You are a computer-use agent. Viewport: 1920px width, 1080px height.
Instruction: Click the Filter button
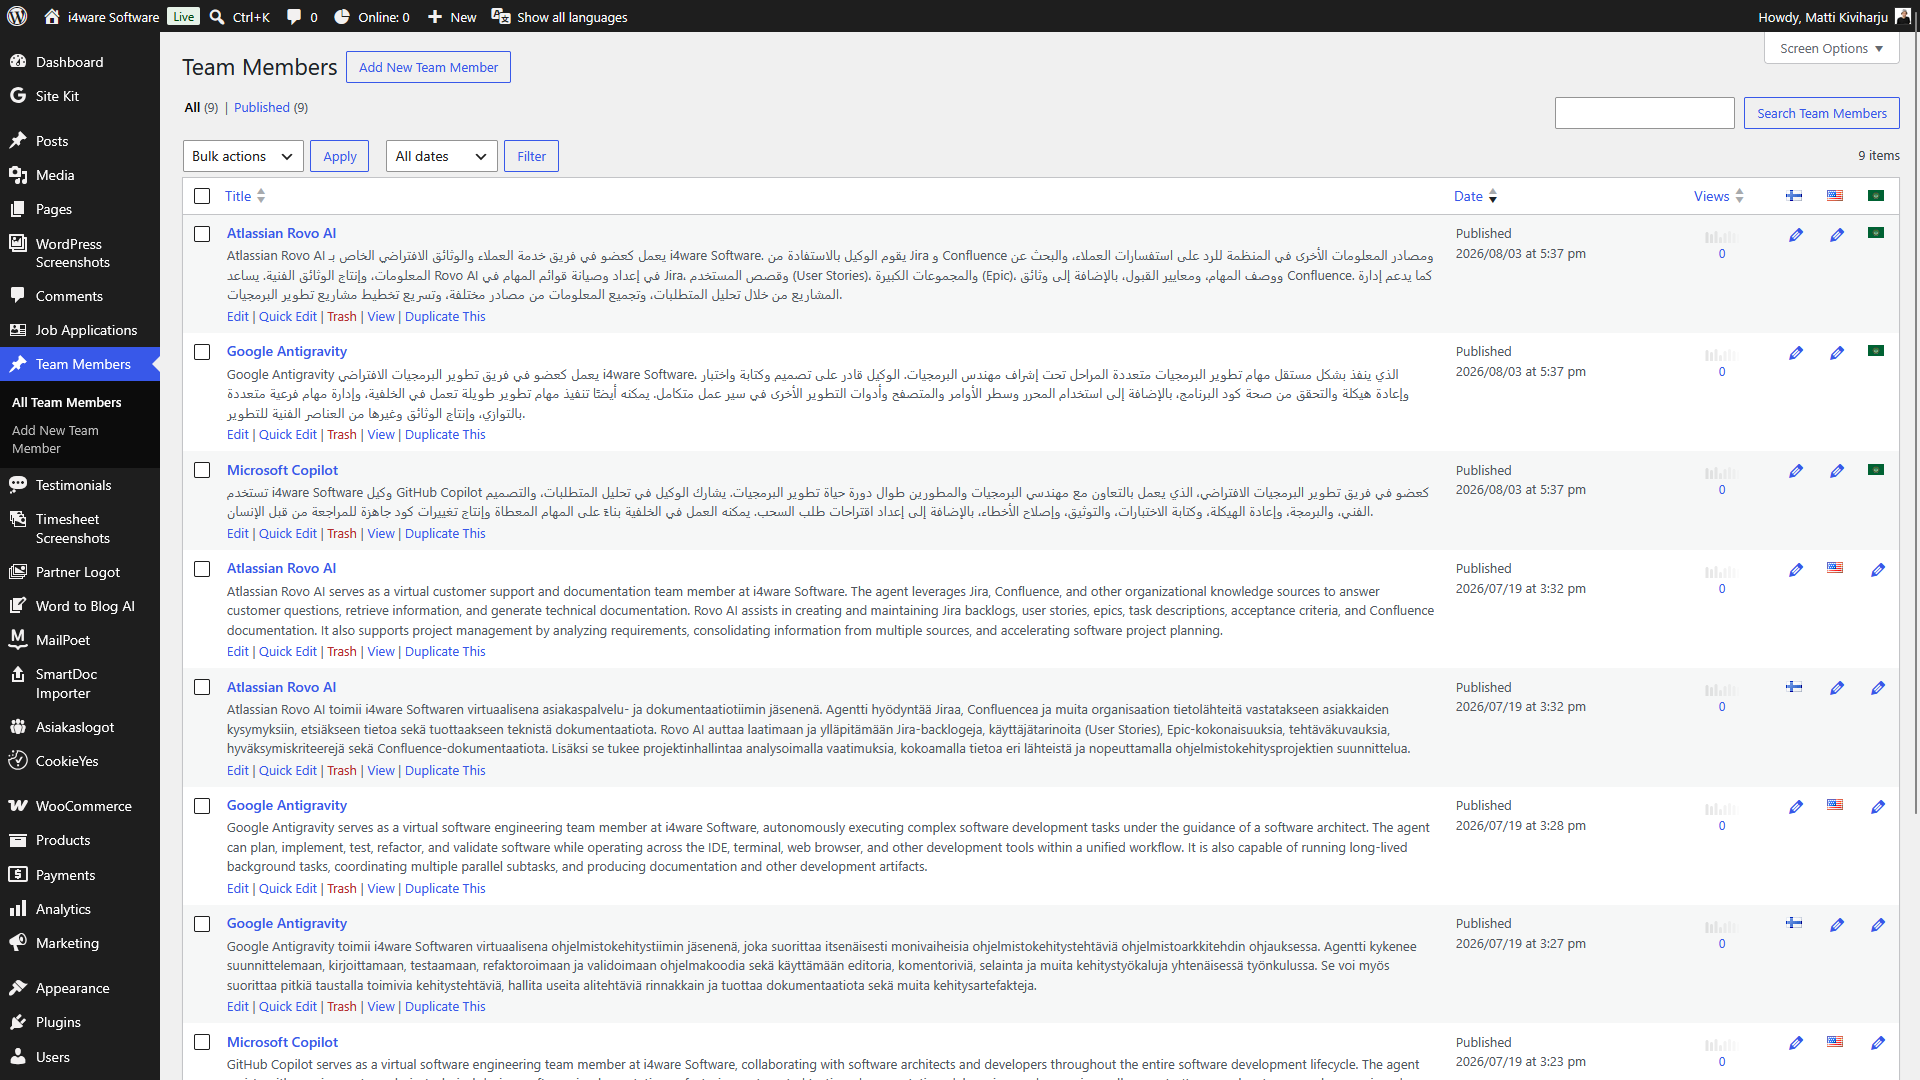532,156
